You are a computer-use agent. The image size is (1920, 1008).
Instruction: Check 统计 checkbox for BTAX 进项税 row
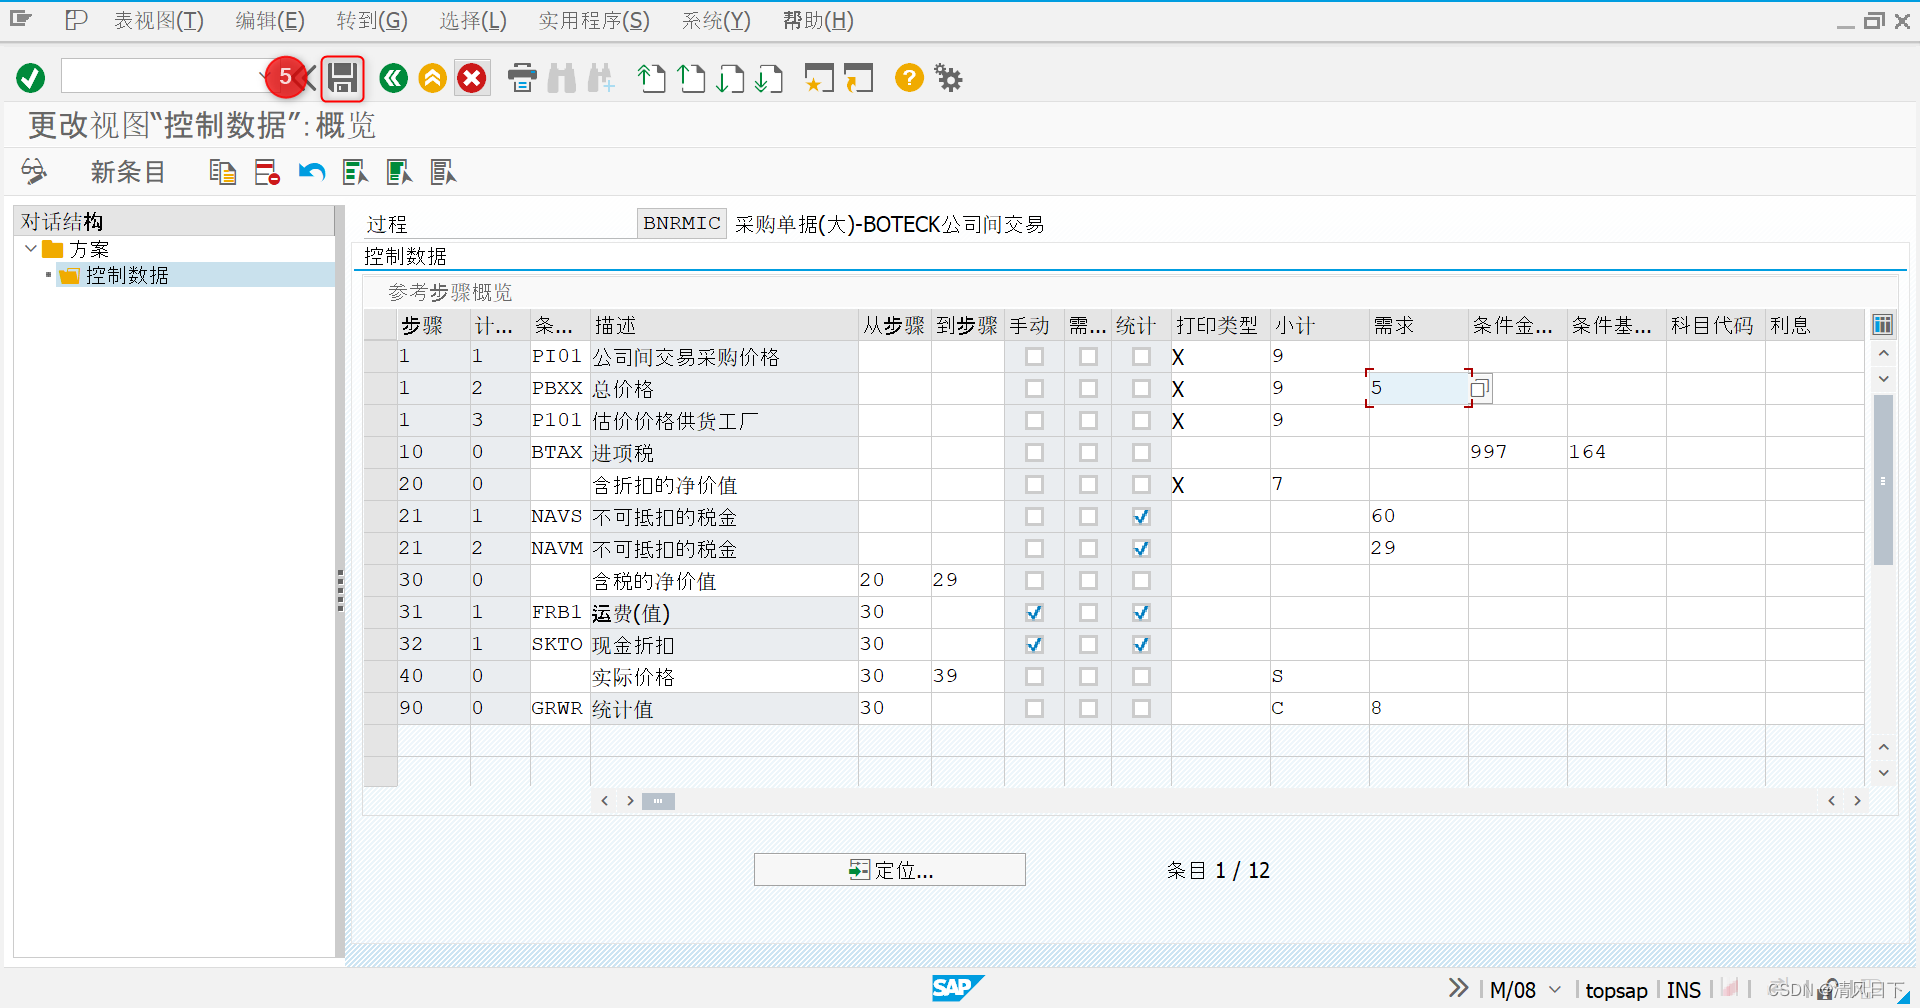[1141, 452]
